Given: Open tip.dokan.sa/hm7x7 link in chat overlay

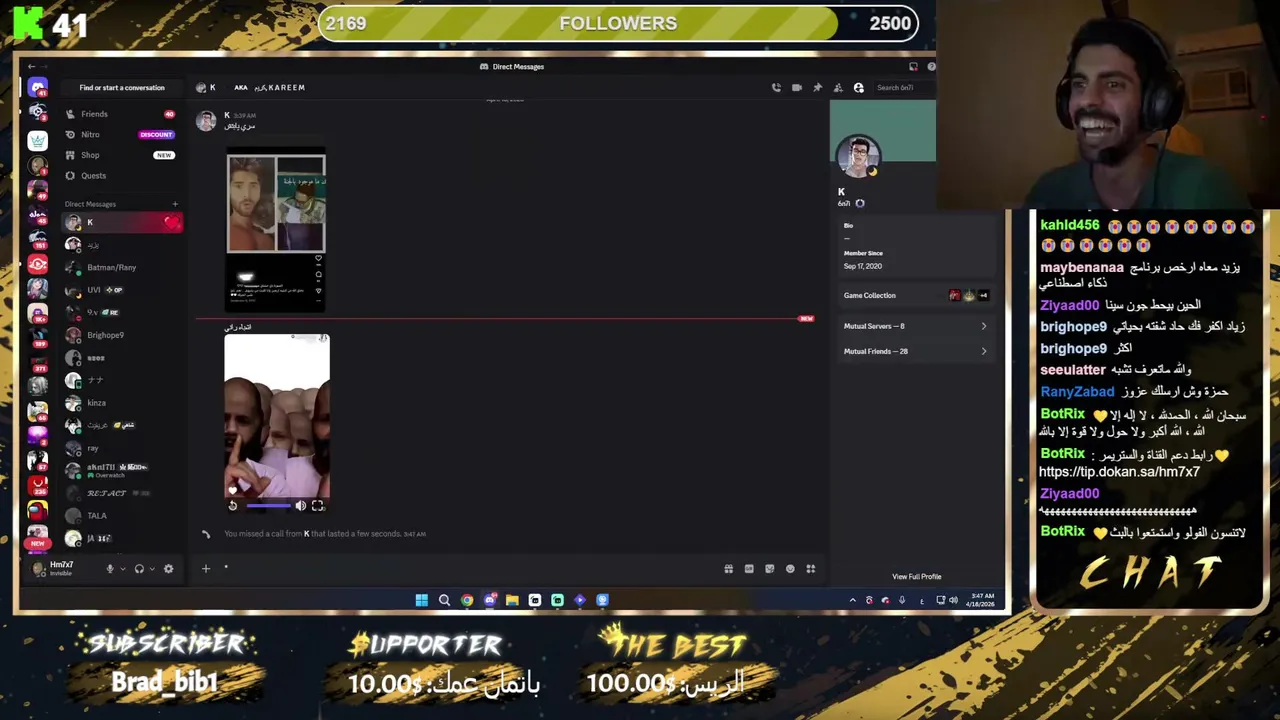Looking at the screenshot, I should tap(1119, 472).
